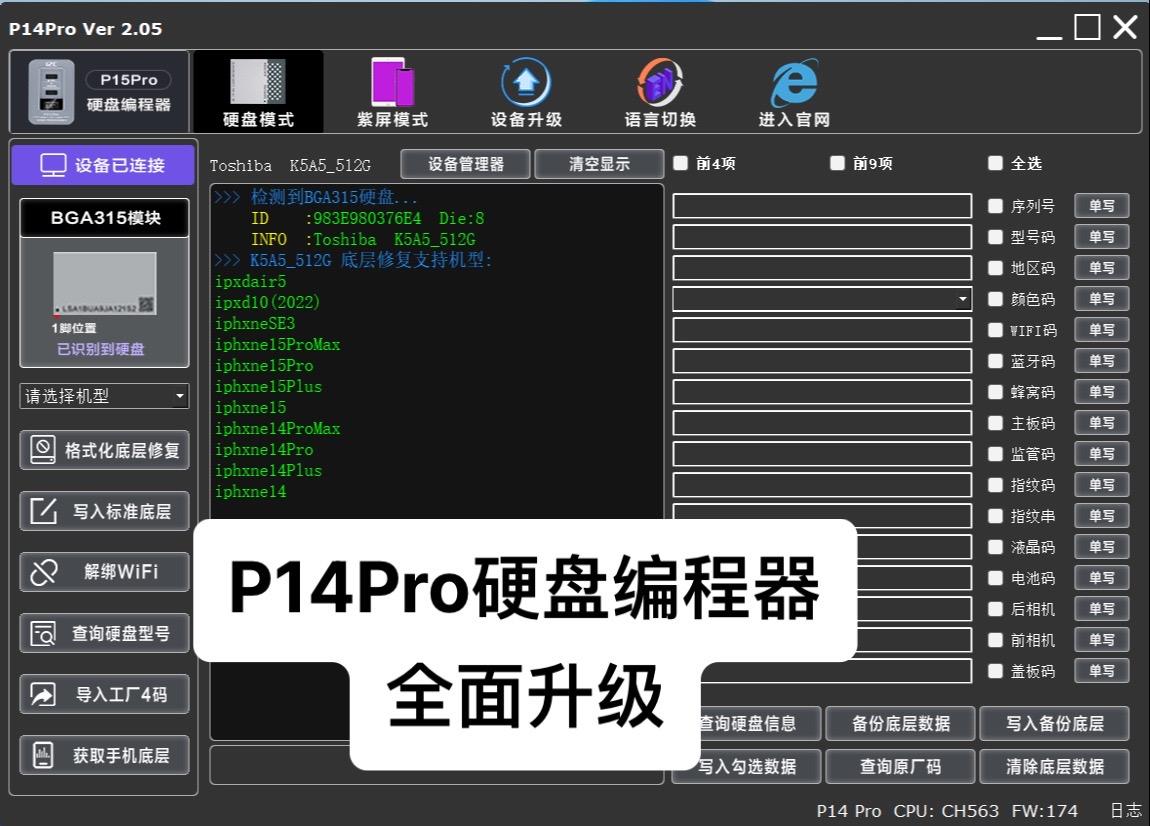The width and height of the screenshot is (1150, 826).
Task: Open 进入官网 official website icon
Action: 794,82
